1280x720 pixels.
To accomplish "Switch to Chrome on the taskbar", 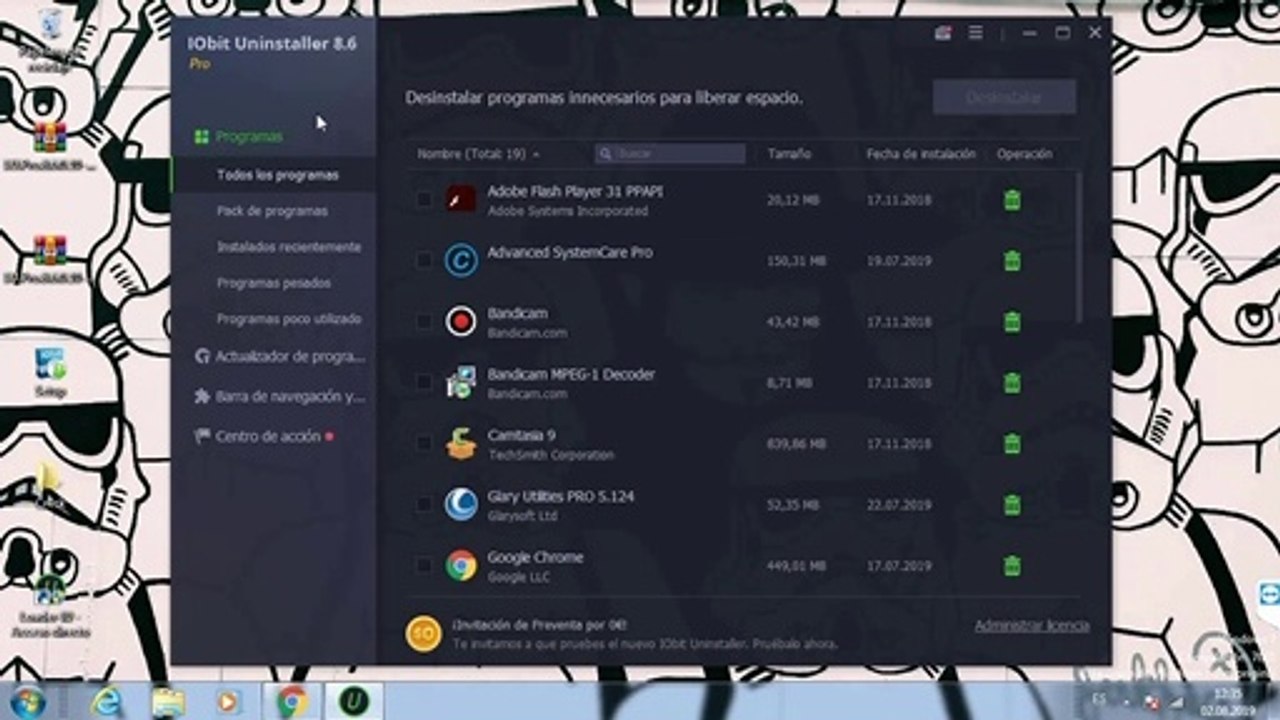I will click(292, 701).
